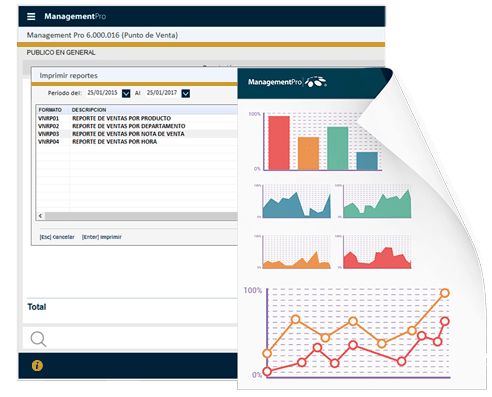Click the scroll left arrow of report list
This screenshot has height=397, width=492.
coord(41,216)
